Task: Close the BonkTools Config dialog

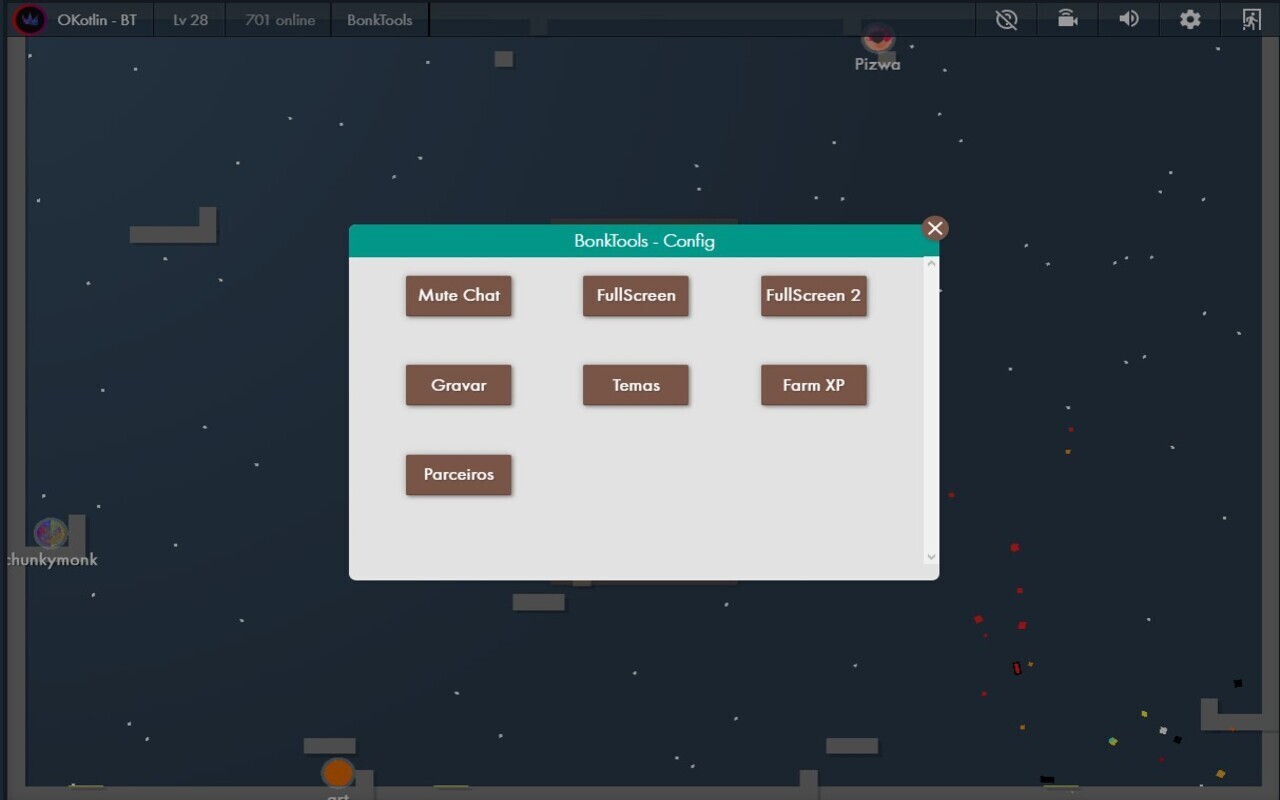Action: (935, 228)
